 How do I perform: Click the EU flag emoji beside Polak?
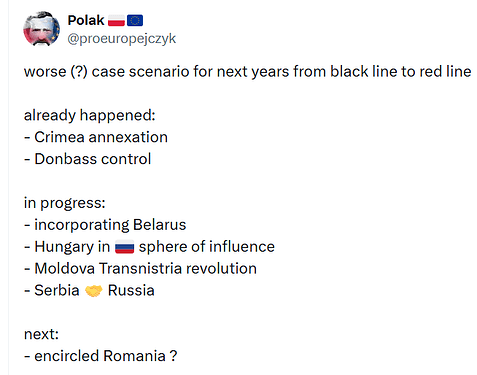point(135,21)
